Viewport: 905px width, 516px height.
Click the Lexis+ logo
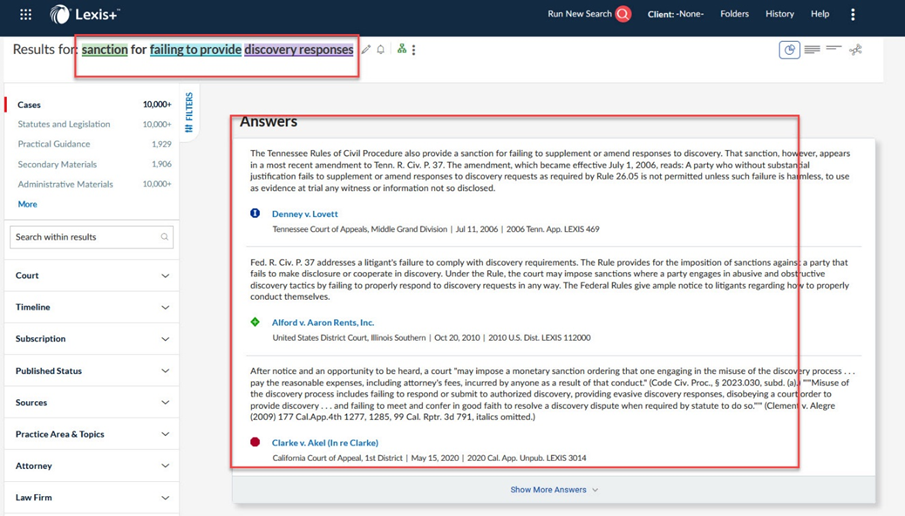tap(84, 14)
